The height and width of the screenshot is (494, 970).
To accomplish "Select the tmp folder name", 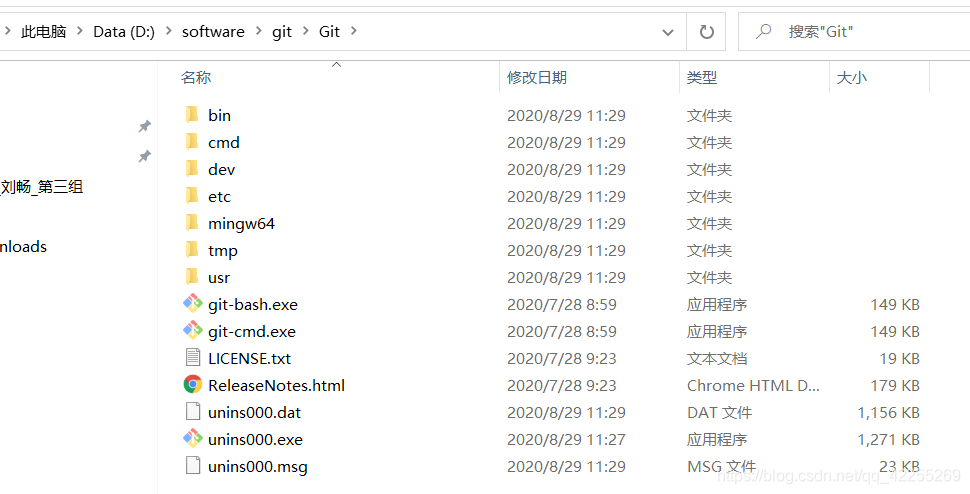I will click(x=223, y=251).
